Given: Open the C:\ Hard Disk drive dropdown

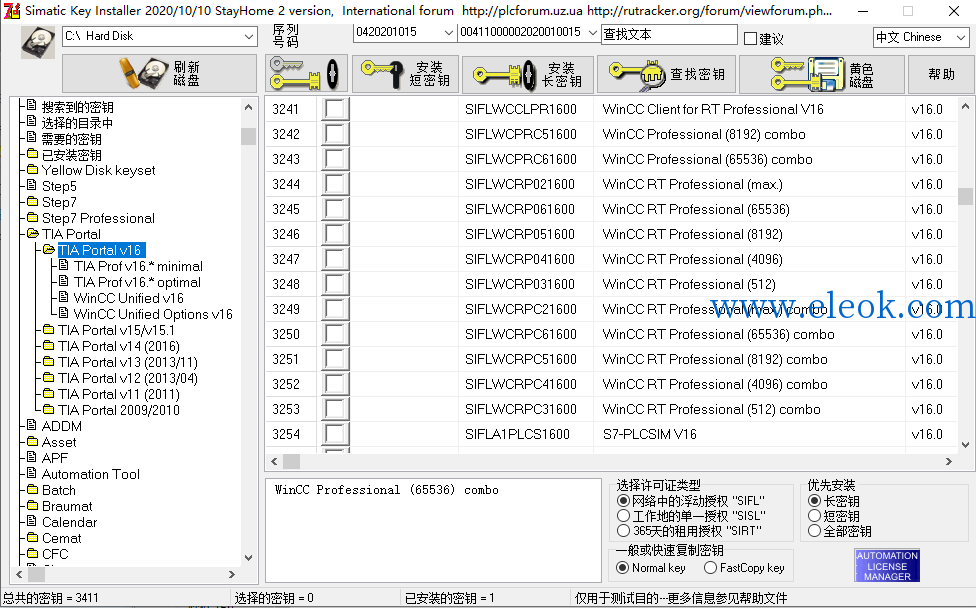Looking at the screenshot, I should tap(248, 36).
